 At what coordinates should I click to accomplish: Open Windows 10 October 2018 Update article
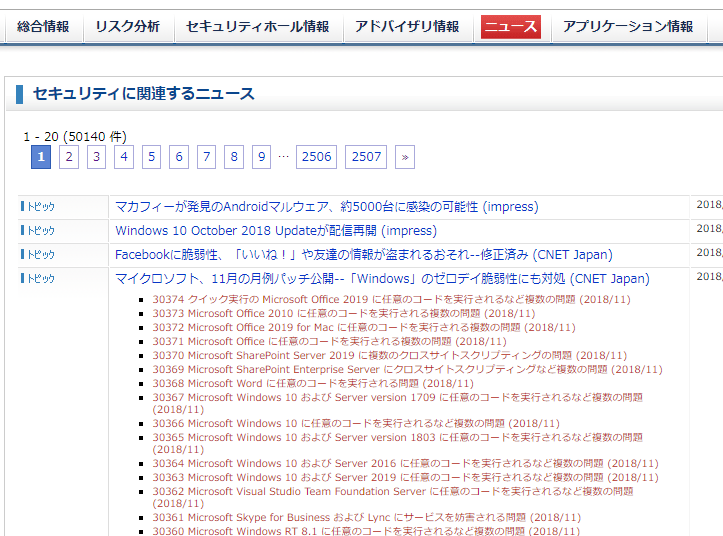pos(276,231)
